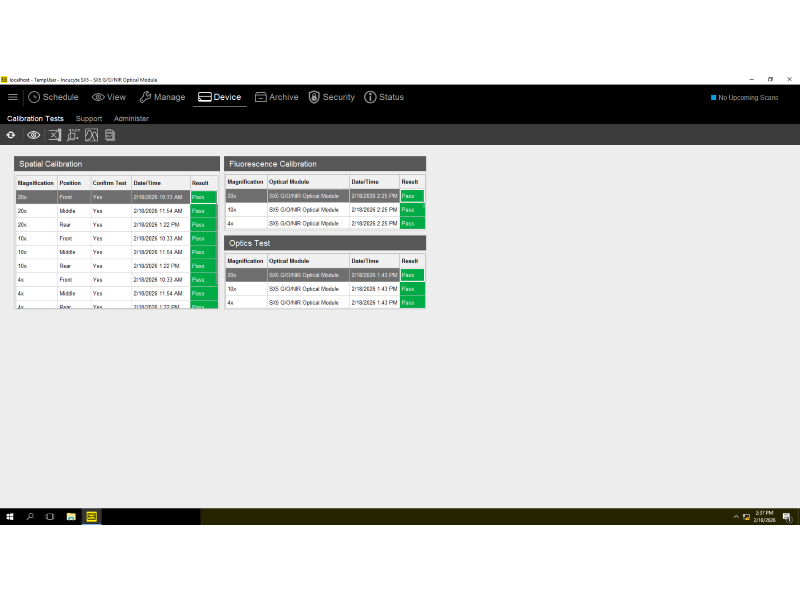
Task: Go to the Archive tab
Action: click(276, 97)
